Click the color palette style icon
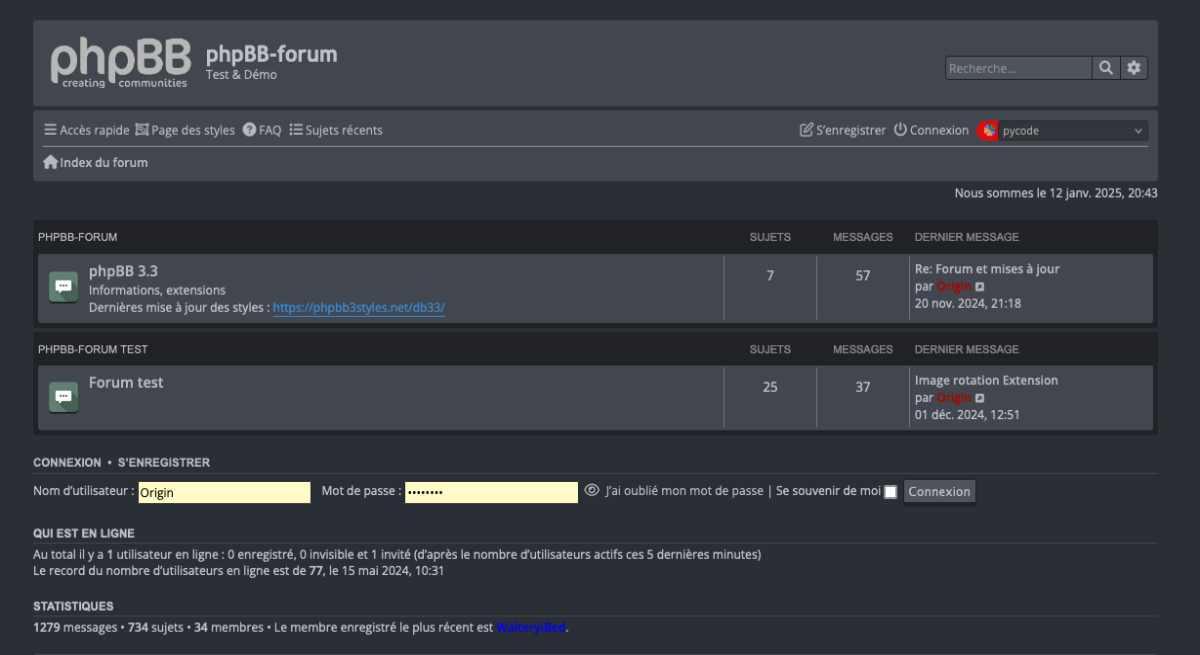The image size is (1200, 655). click(x=988, y=131)
